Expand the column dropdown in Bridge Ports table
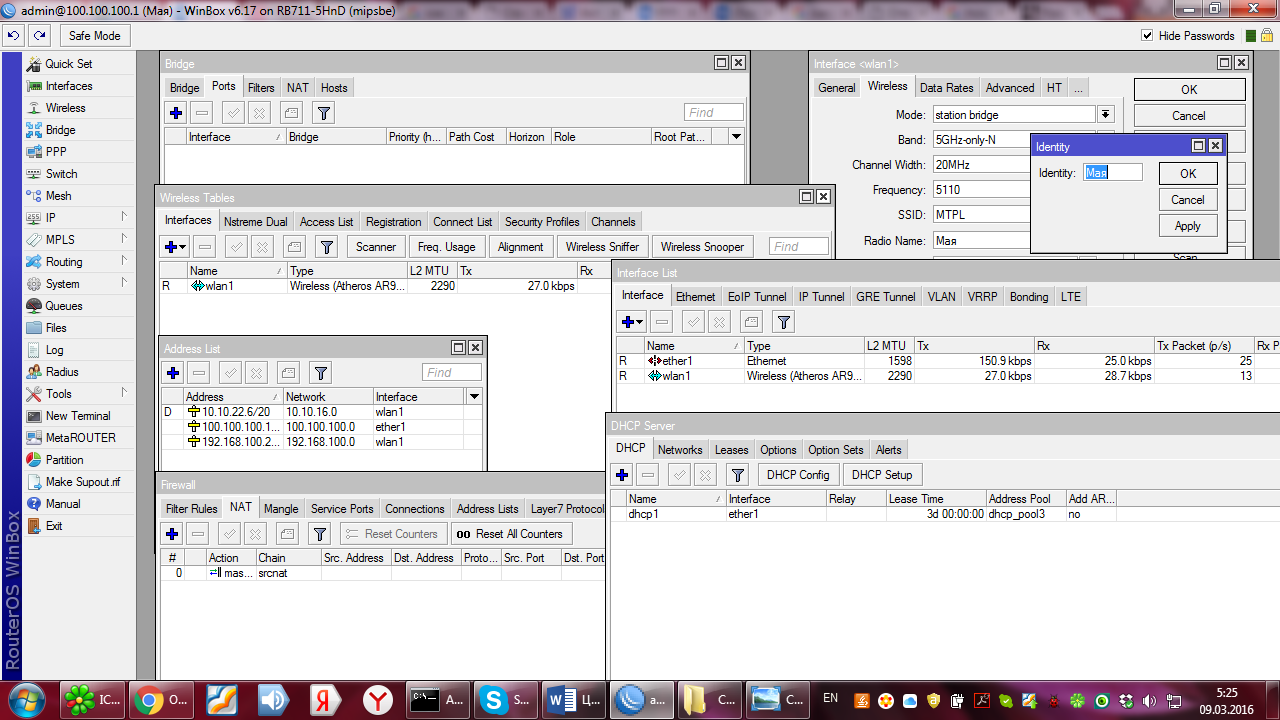1280x720 pixels. pos(737,137)
